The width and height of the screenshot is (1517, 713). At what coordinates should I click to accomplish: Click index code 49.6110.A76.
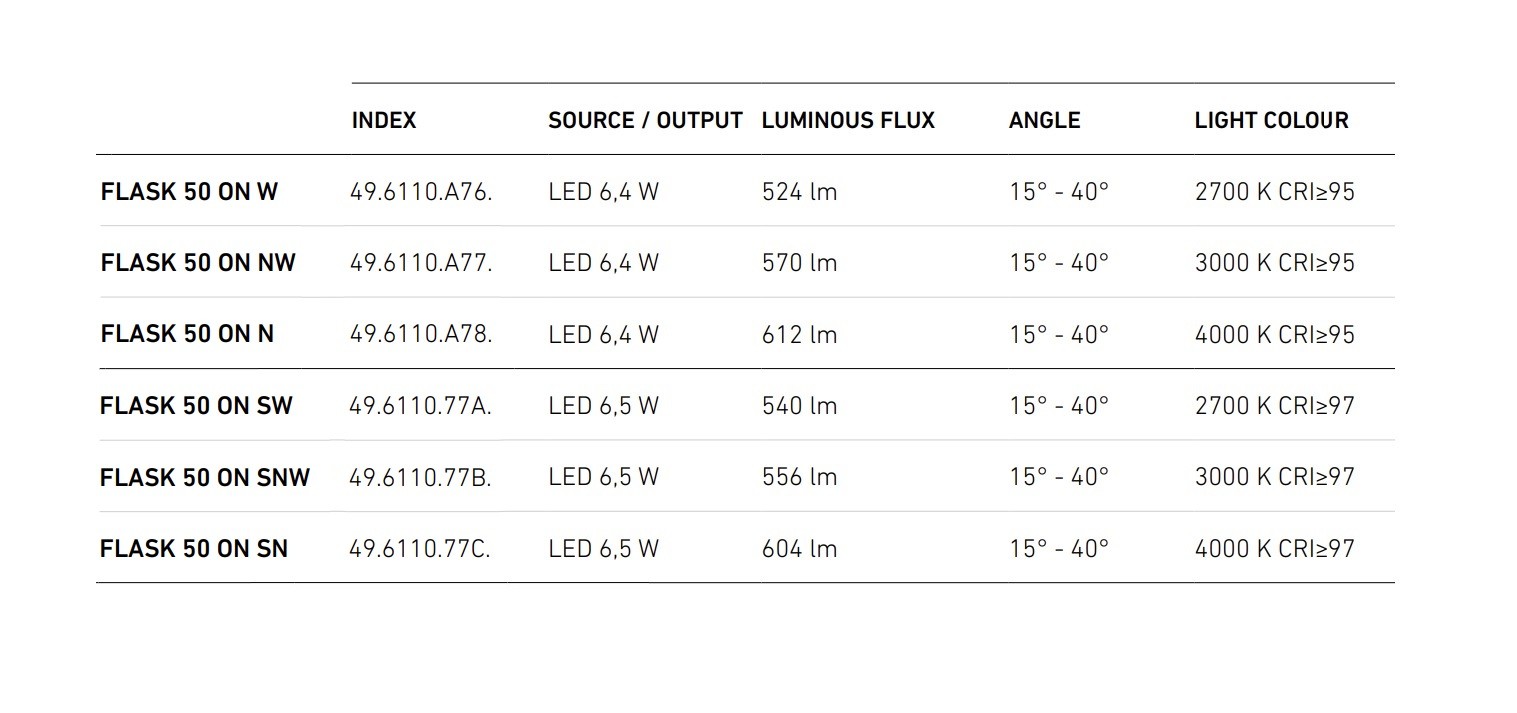[x=421, y=192]
